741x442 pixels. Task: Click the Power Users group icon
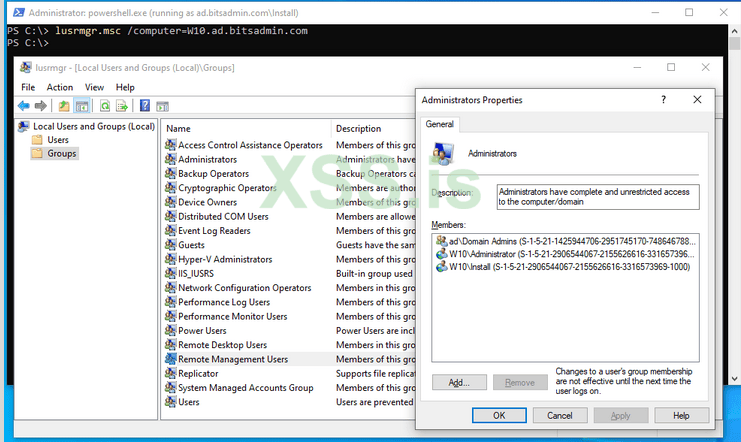tap(170, 330)
